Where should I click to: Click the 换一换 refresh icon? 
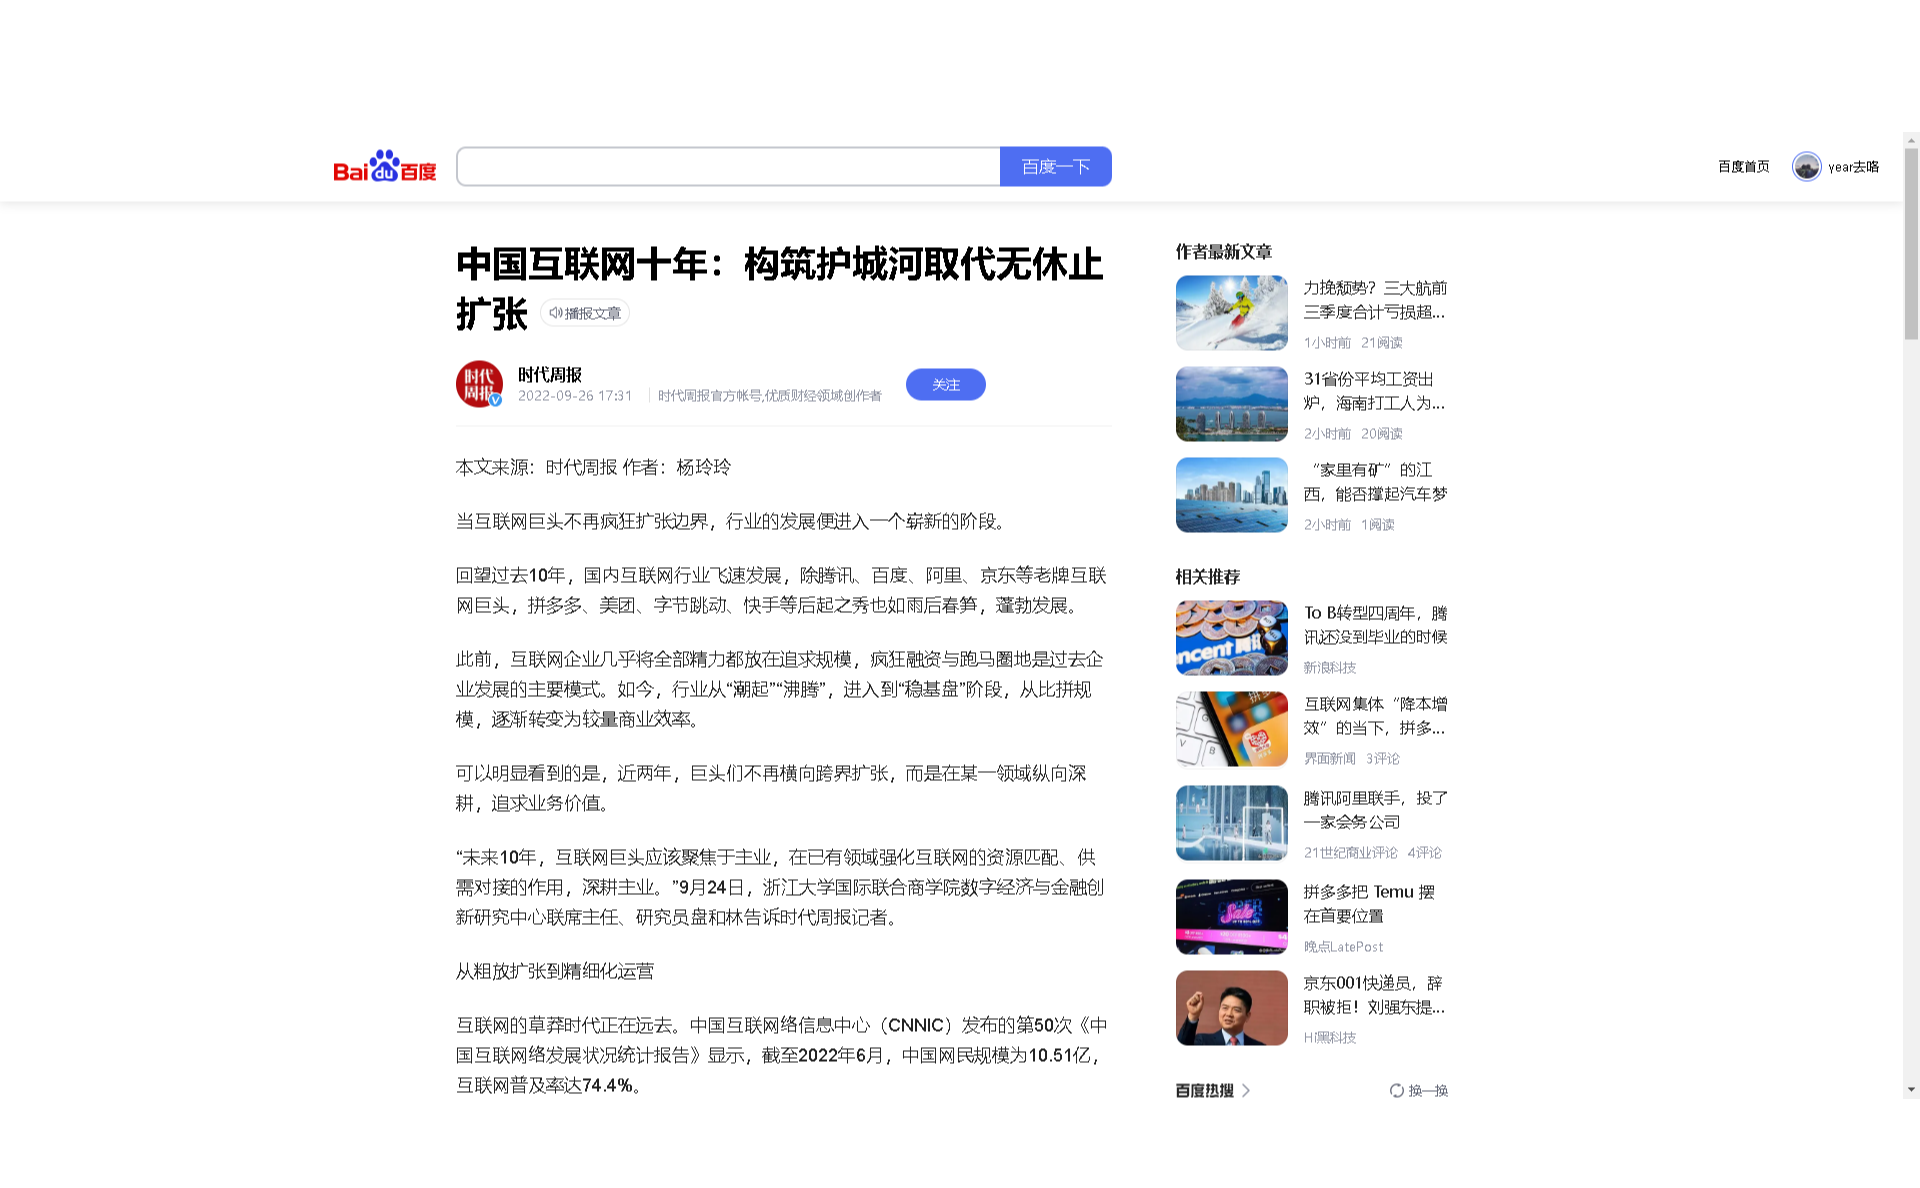pos(1396,1091)
